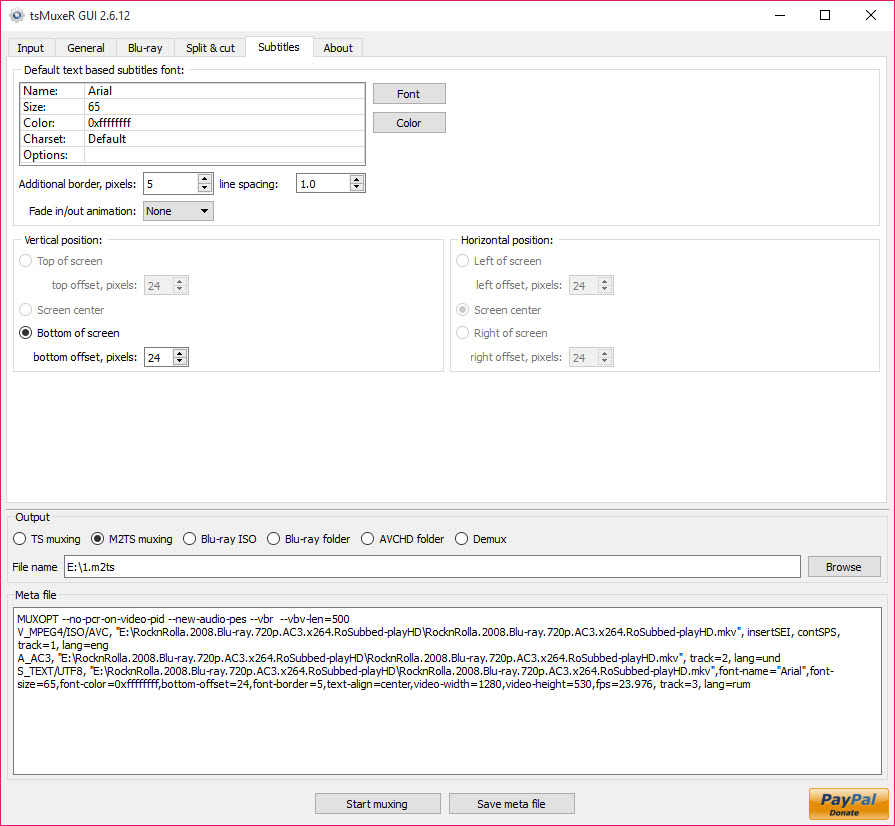Click the Browse button for output file

coord(843,567)
